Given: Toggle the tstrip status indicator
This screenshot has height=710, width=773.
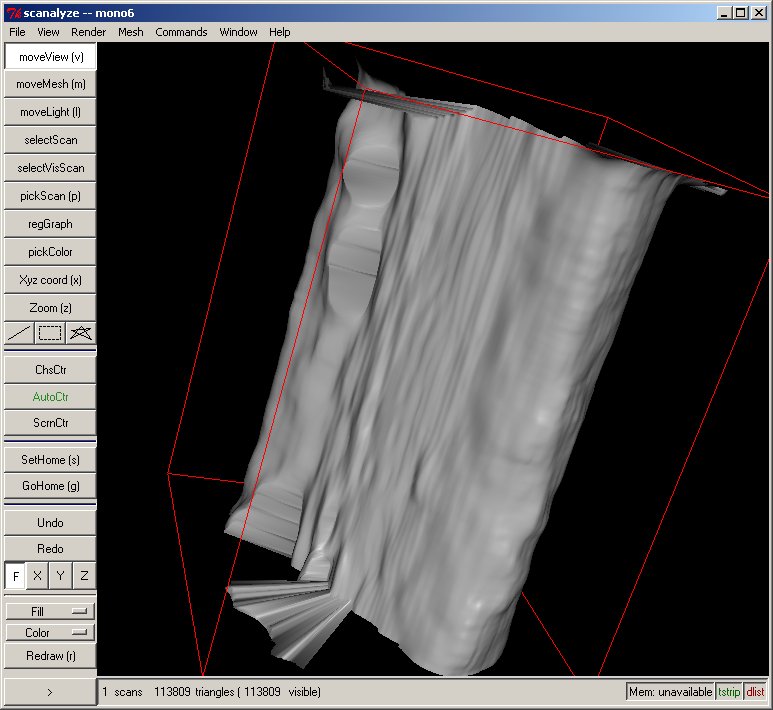Looking at the screenshot, I should [729, 691].
